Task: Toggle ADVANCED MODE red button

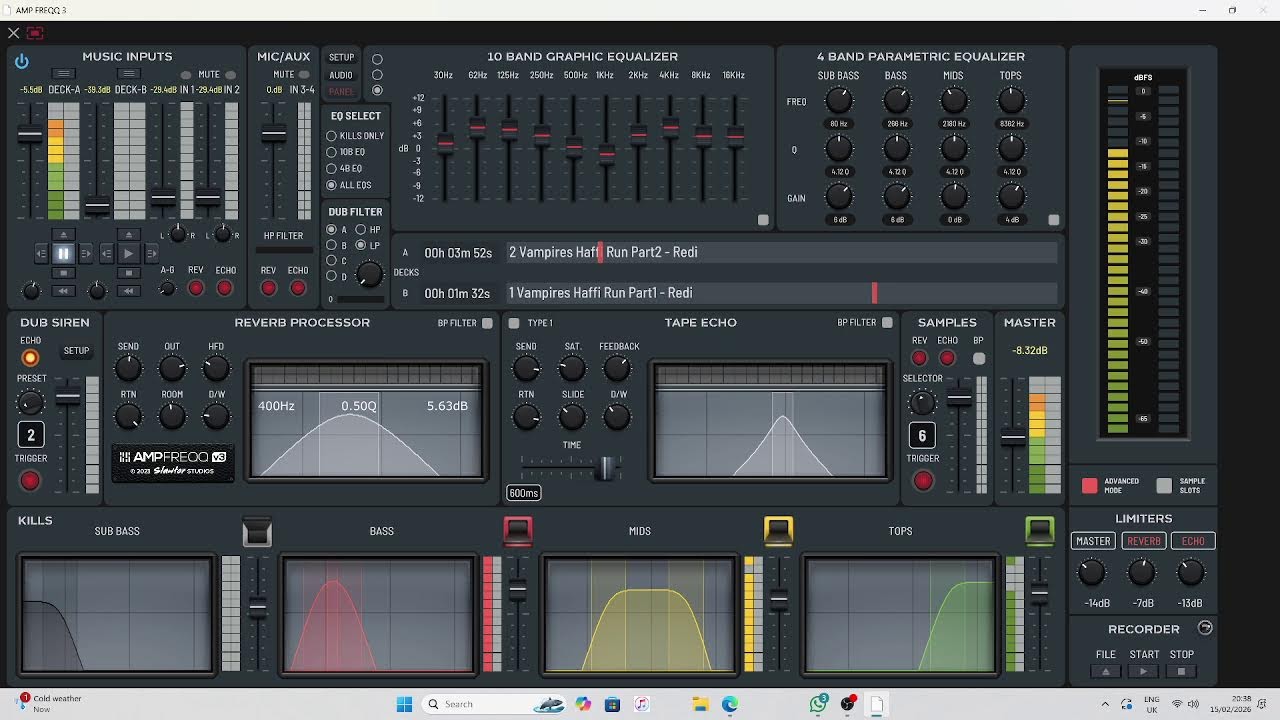Action: tap(1090, 485)
